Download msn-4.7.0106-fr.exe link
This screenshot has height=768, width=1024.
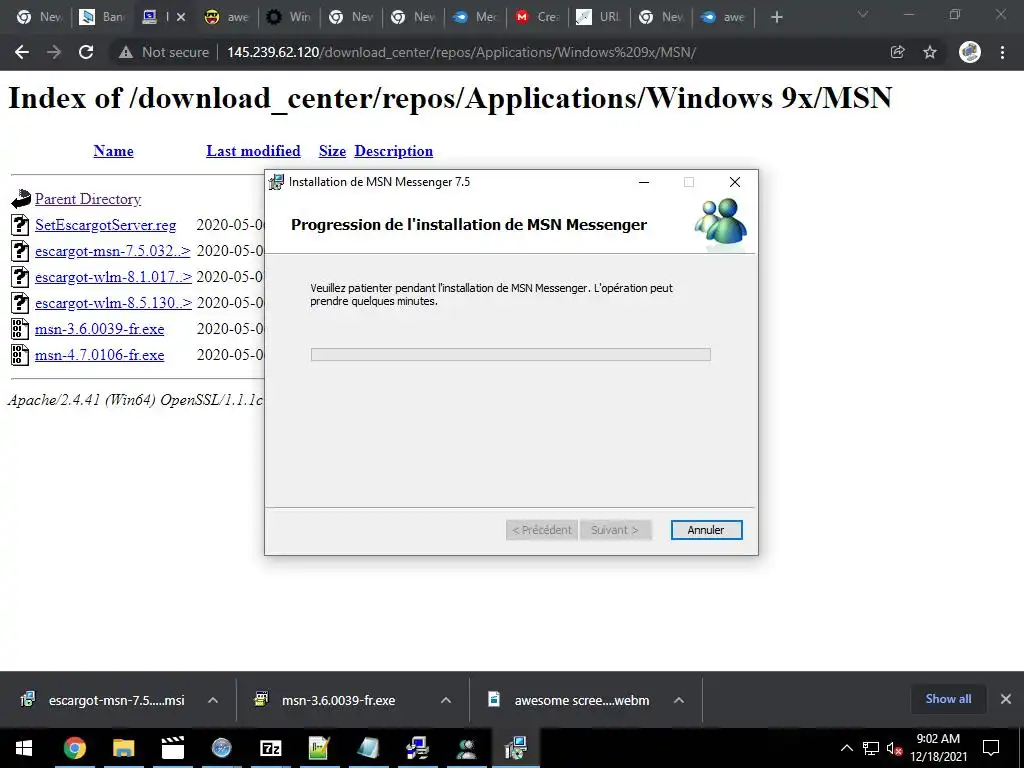point(100,355)
